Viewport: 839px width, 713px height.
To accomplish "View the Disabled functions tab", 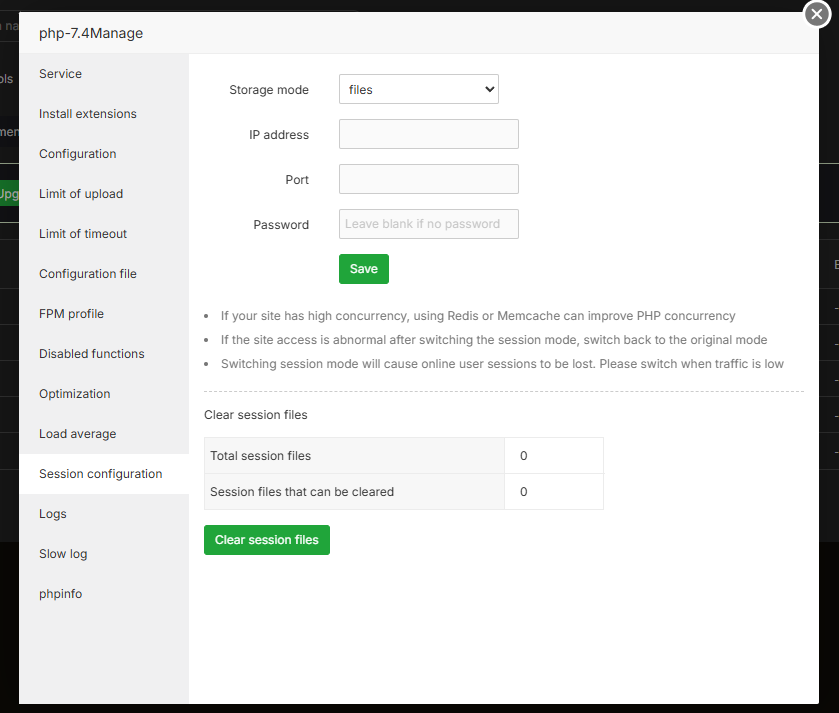I will tap(92, 354).
